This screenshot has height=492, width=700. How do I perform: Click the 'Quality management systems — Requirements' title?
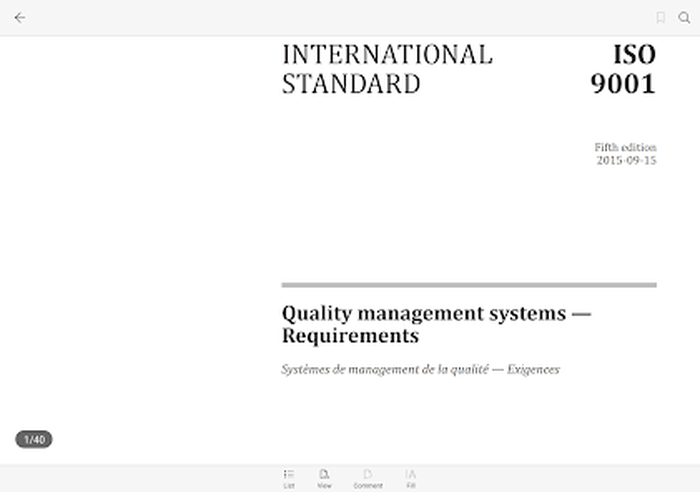(x=437, y=324)
